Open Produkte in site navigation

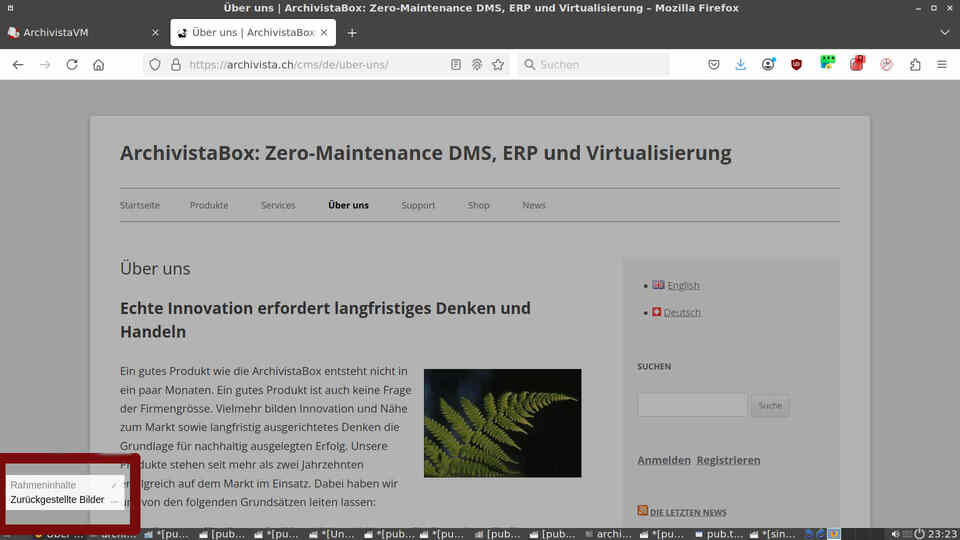pos(209,205)
